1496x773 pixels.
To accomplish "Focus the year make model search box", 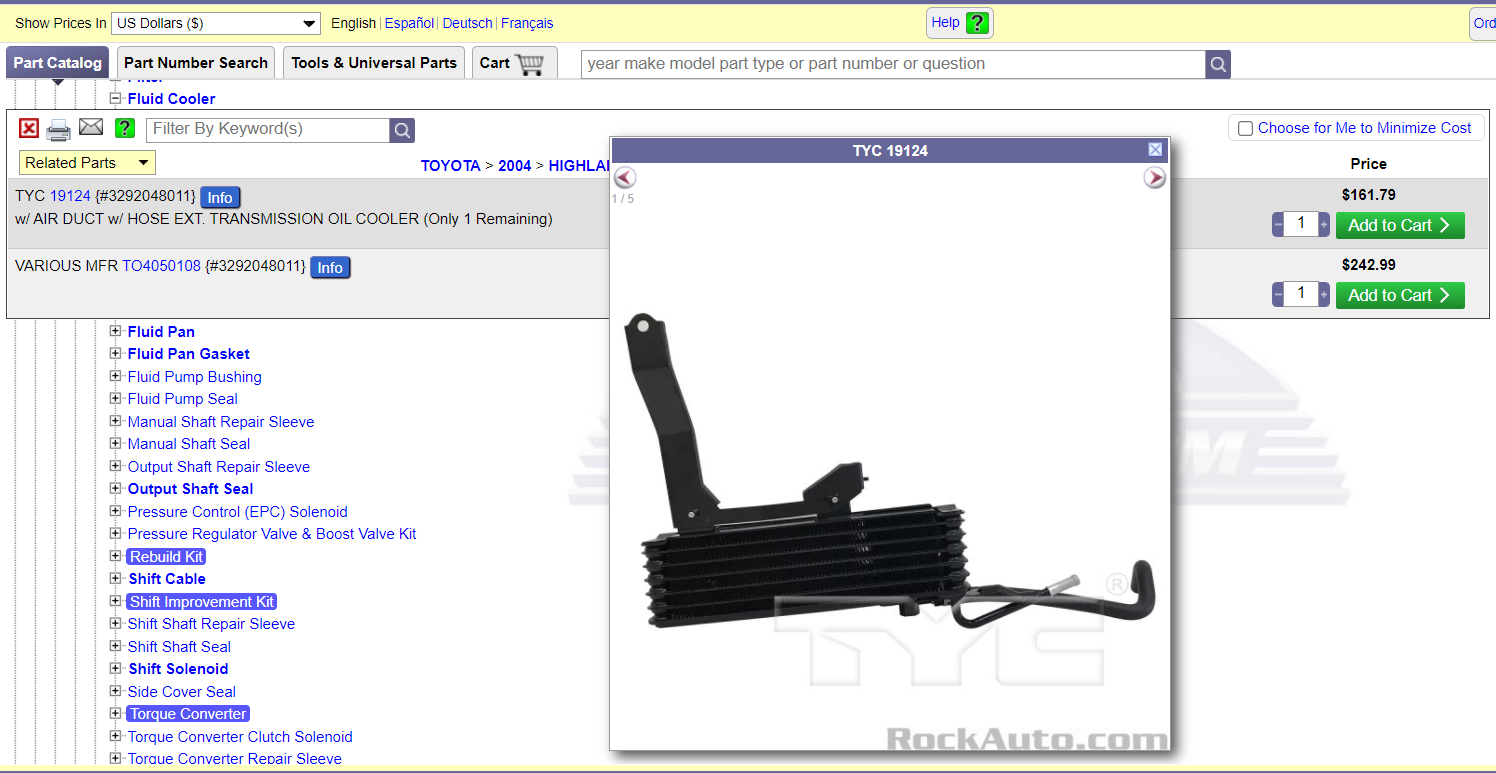I will pyautogui.click(x=893, y=64).
